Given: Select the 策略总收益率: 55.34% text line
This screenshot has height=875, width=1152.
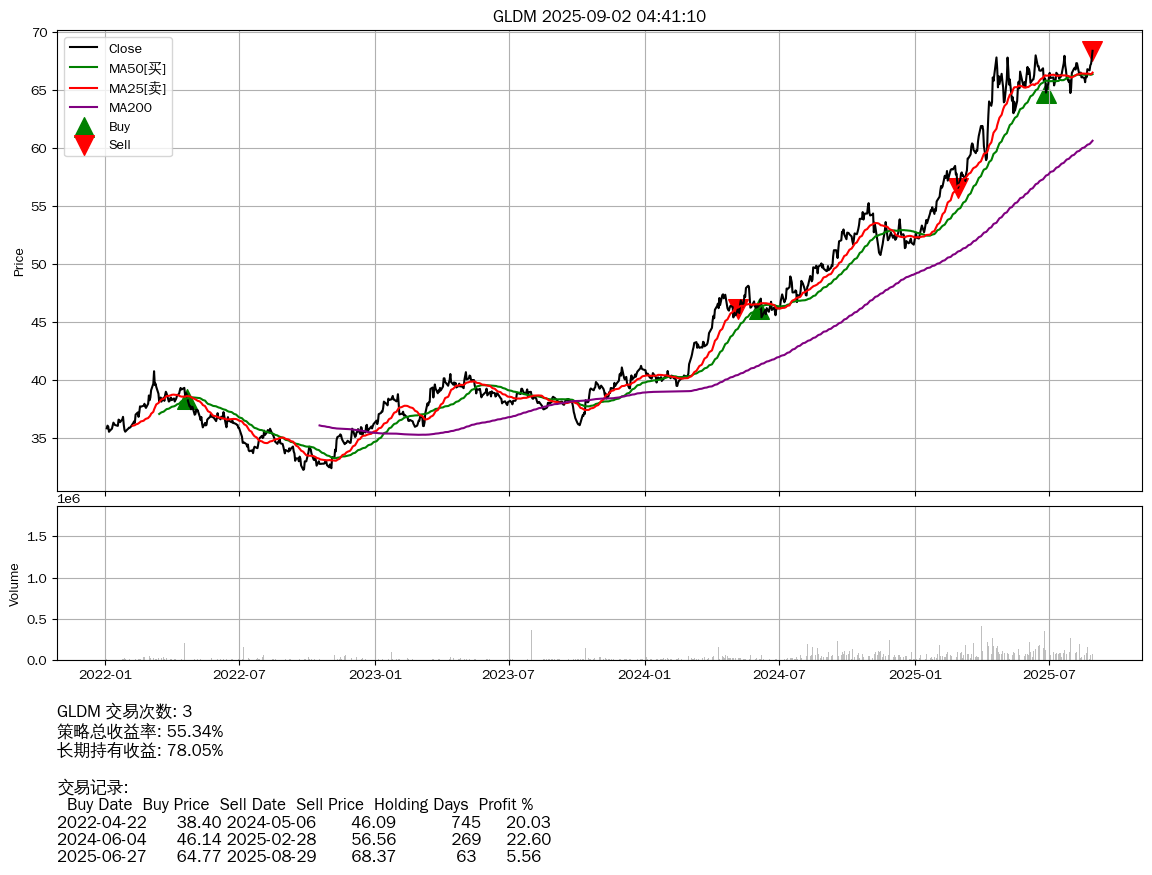Looking at the screenshot, I should click(140, 731).
